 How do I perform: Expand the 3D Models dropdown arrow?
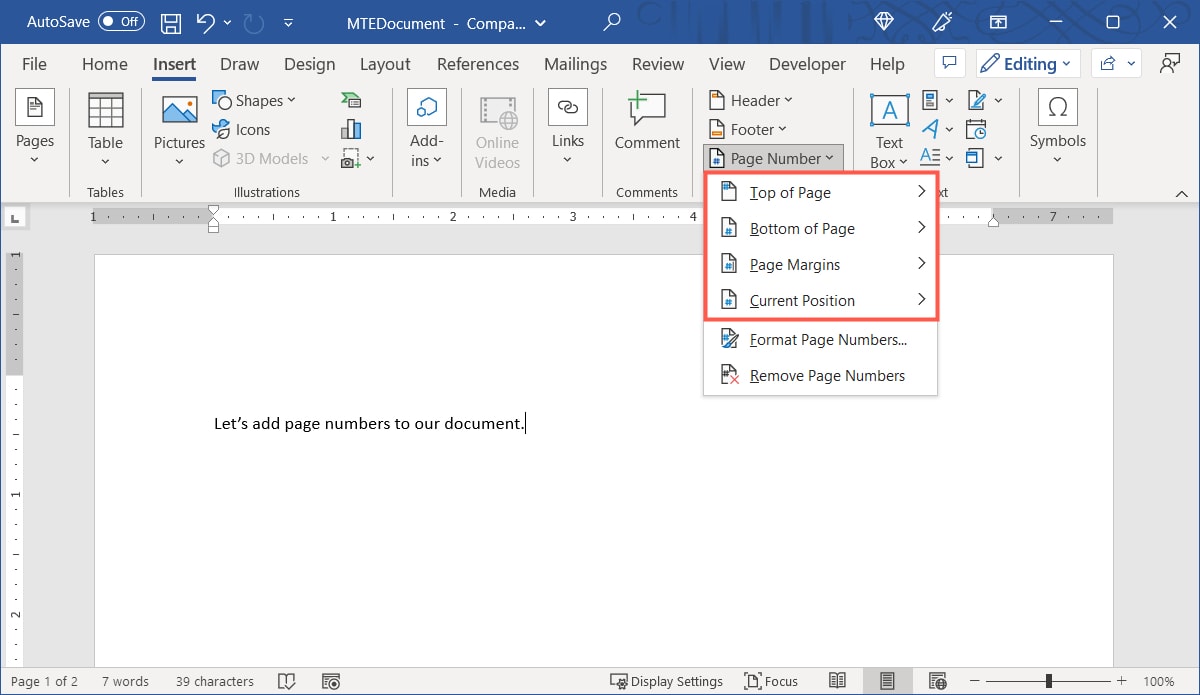coord(323,157)
